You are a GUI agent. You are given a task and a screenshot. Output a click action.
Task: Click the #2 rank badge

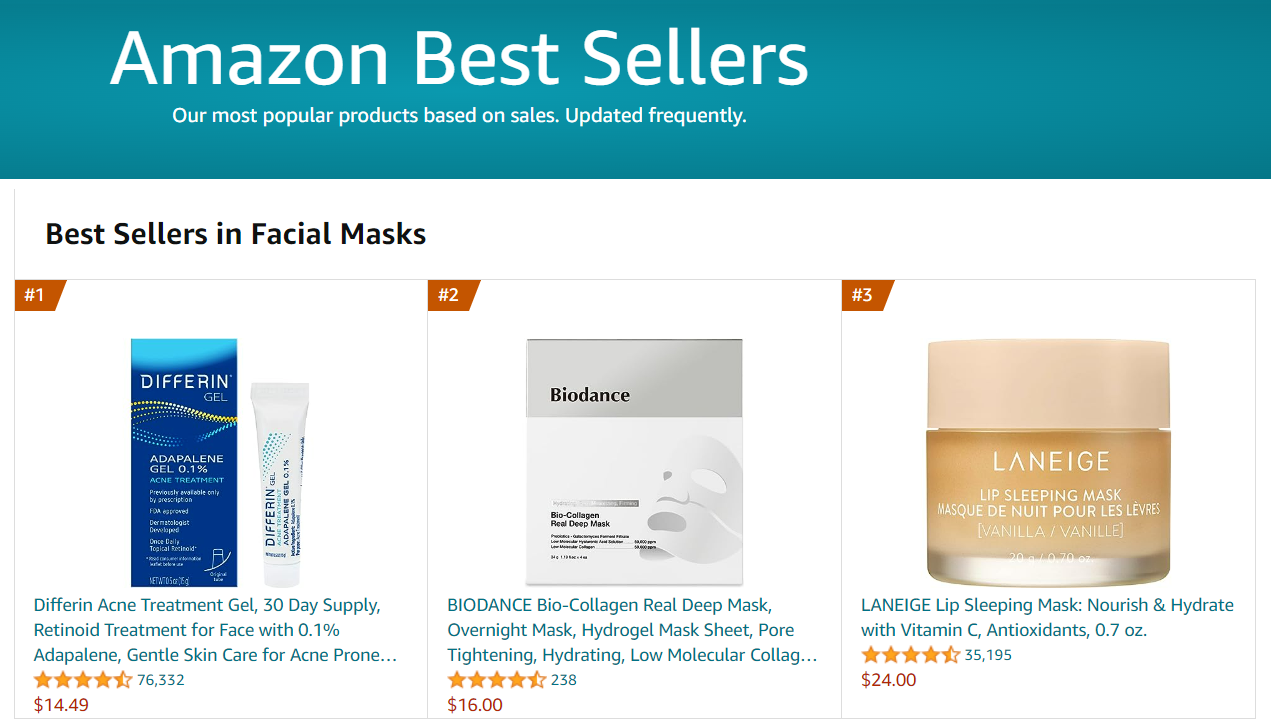[x=451, y=295]
